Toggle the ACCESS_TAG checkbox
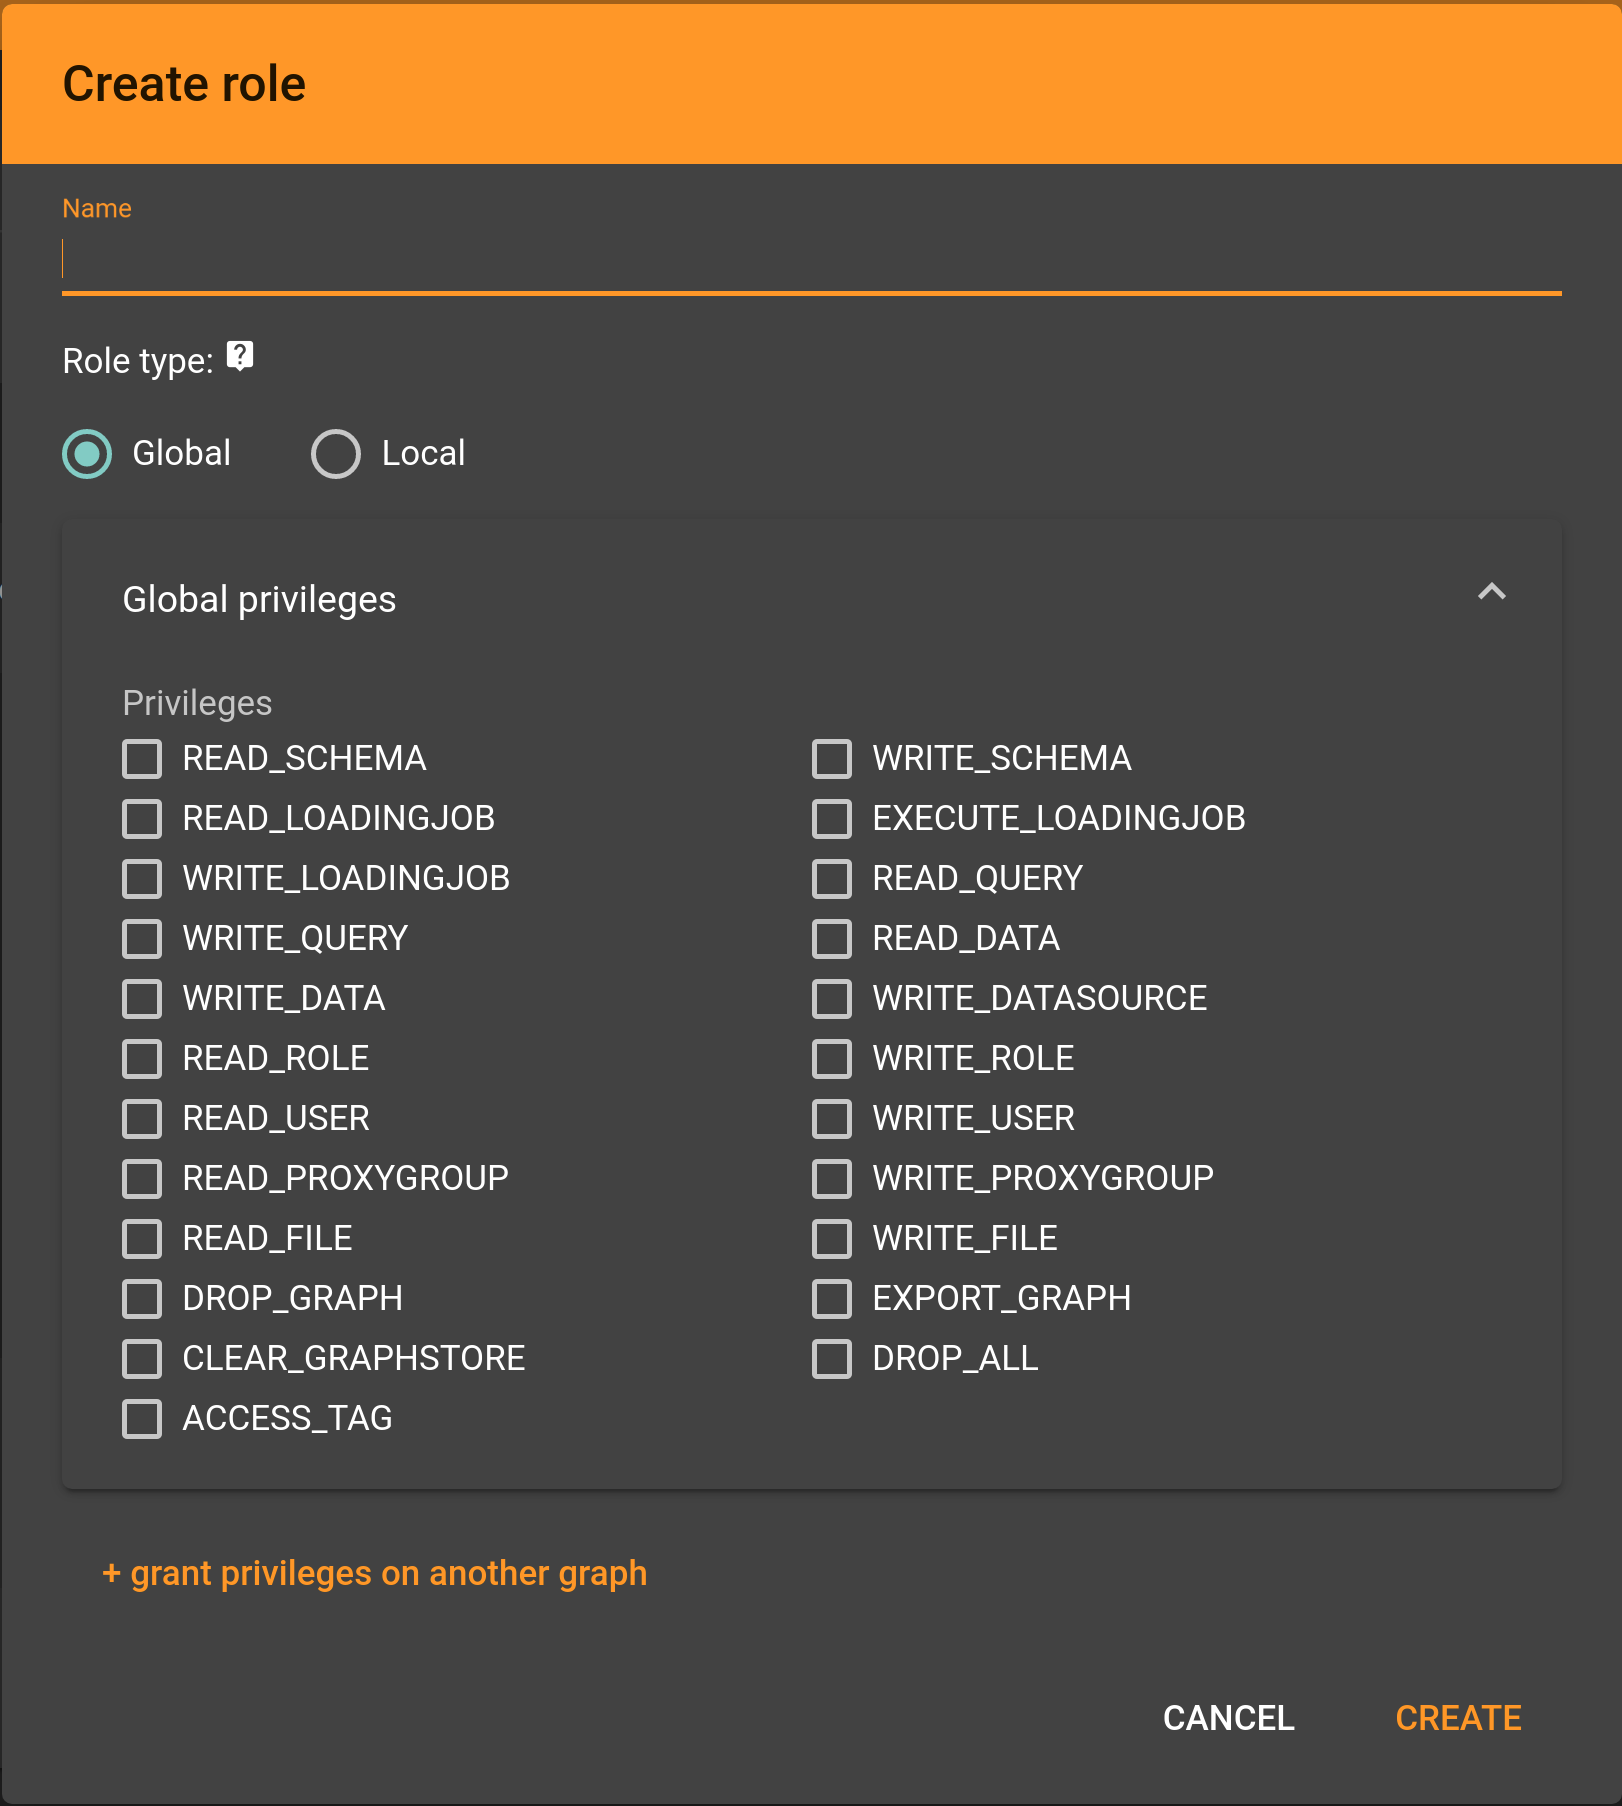The width and height of the screenshot is (1622, 1806). (142, 1419)
